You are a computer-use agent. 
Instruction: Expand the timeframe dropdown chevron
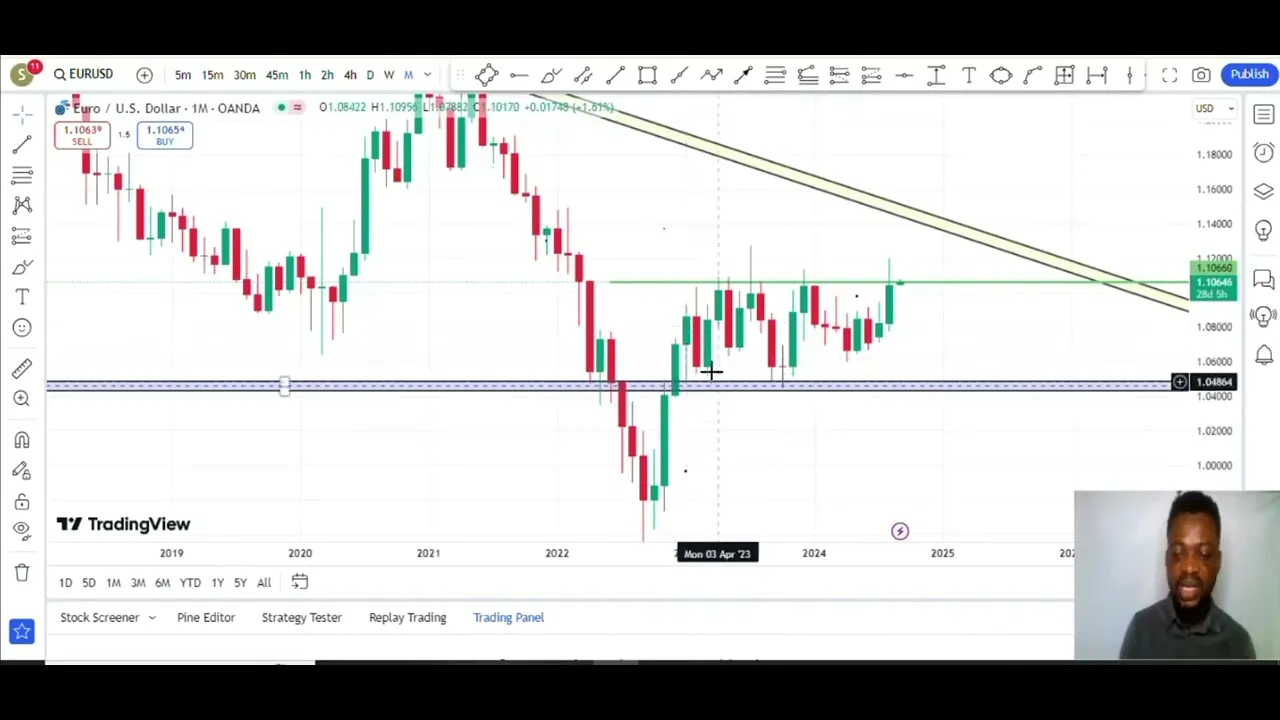click(x=428, y=75)
